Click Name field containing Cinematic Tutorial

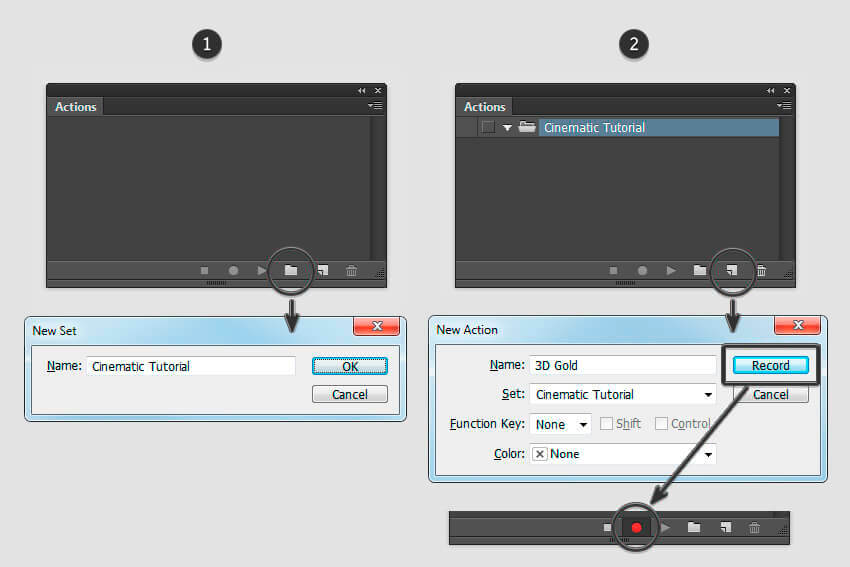click(191, 366)
